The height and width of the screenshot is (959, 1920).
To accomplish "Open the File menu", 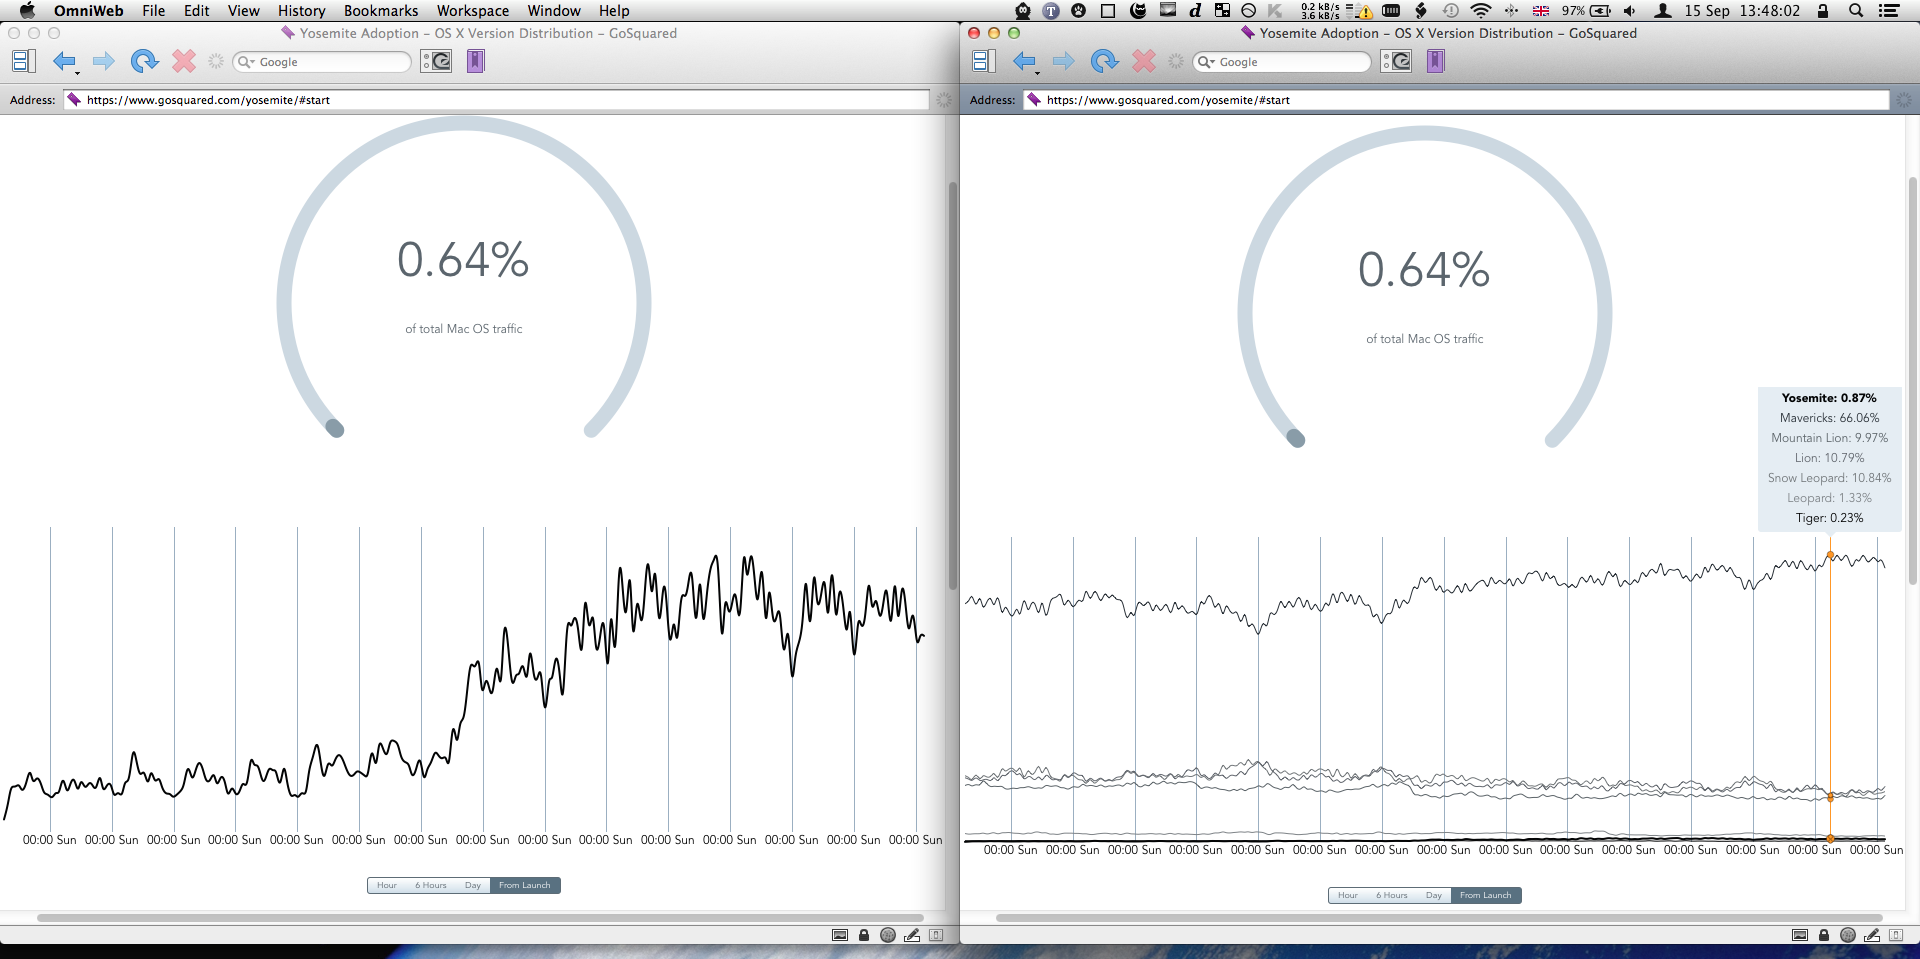I will [153, 11].
